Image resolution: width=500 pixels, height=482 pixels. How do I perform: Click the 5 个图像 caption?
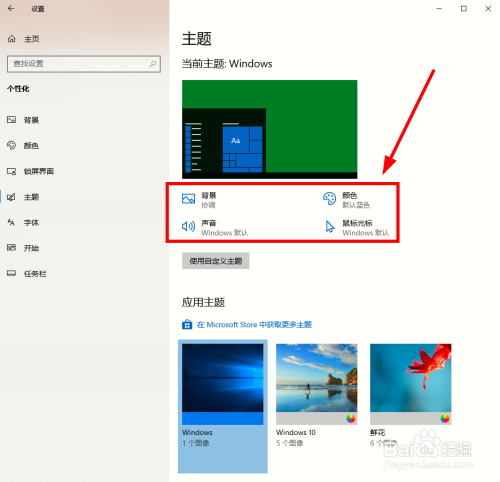[x=290, y=443]
